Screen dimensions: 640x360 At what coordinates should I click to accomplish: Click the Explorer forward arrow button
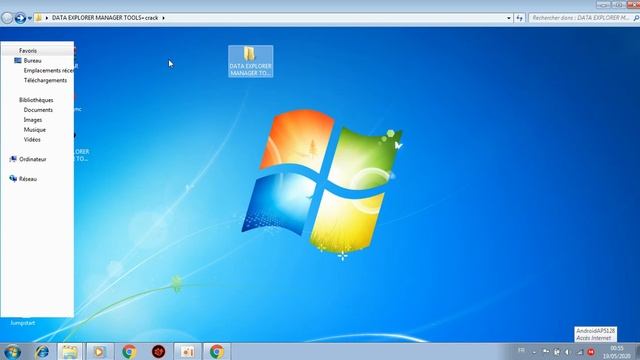20,18
